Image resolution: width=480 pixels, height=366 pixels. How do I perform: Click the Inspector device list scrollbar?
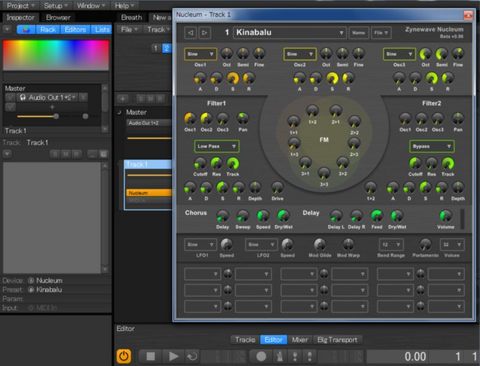point(105,217)
